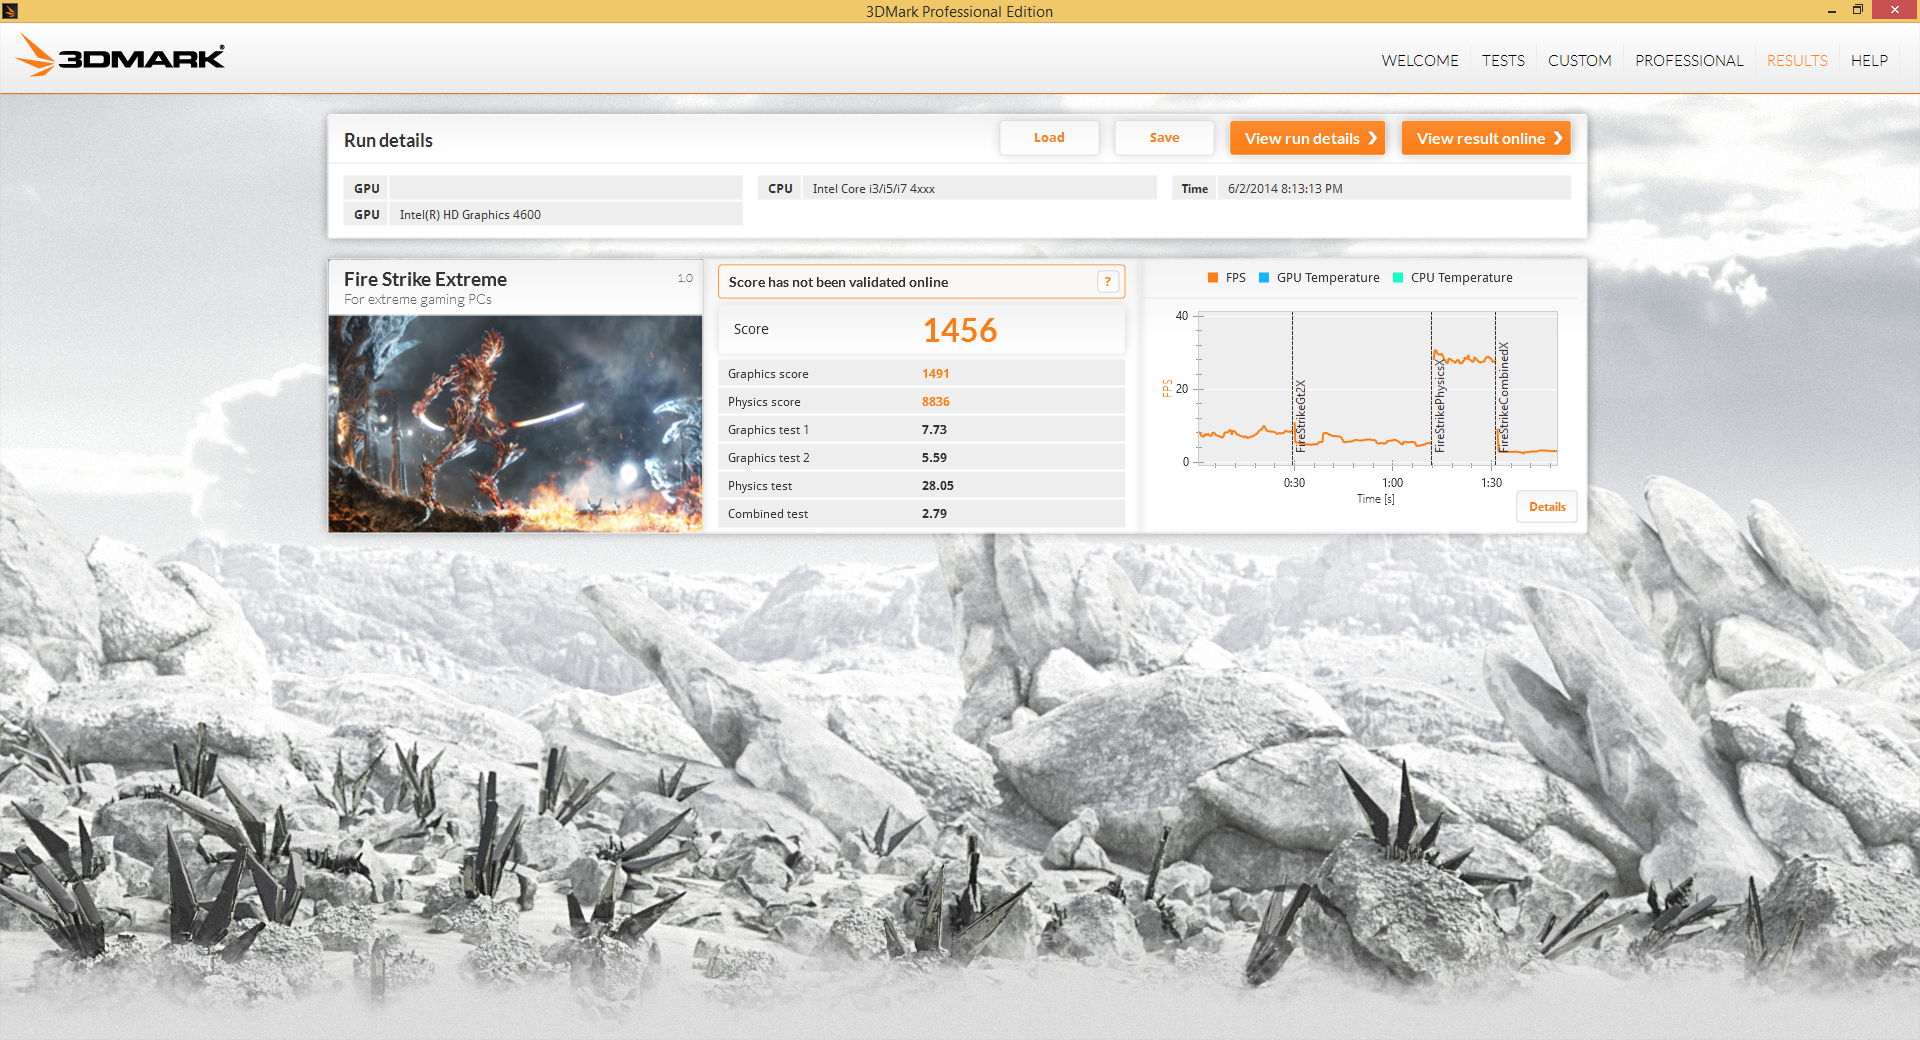Click the overall score 1456
Image resolution: width=1920 pixels, height=1040 pixels.
pos(960,330)
